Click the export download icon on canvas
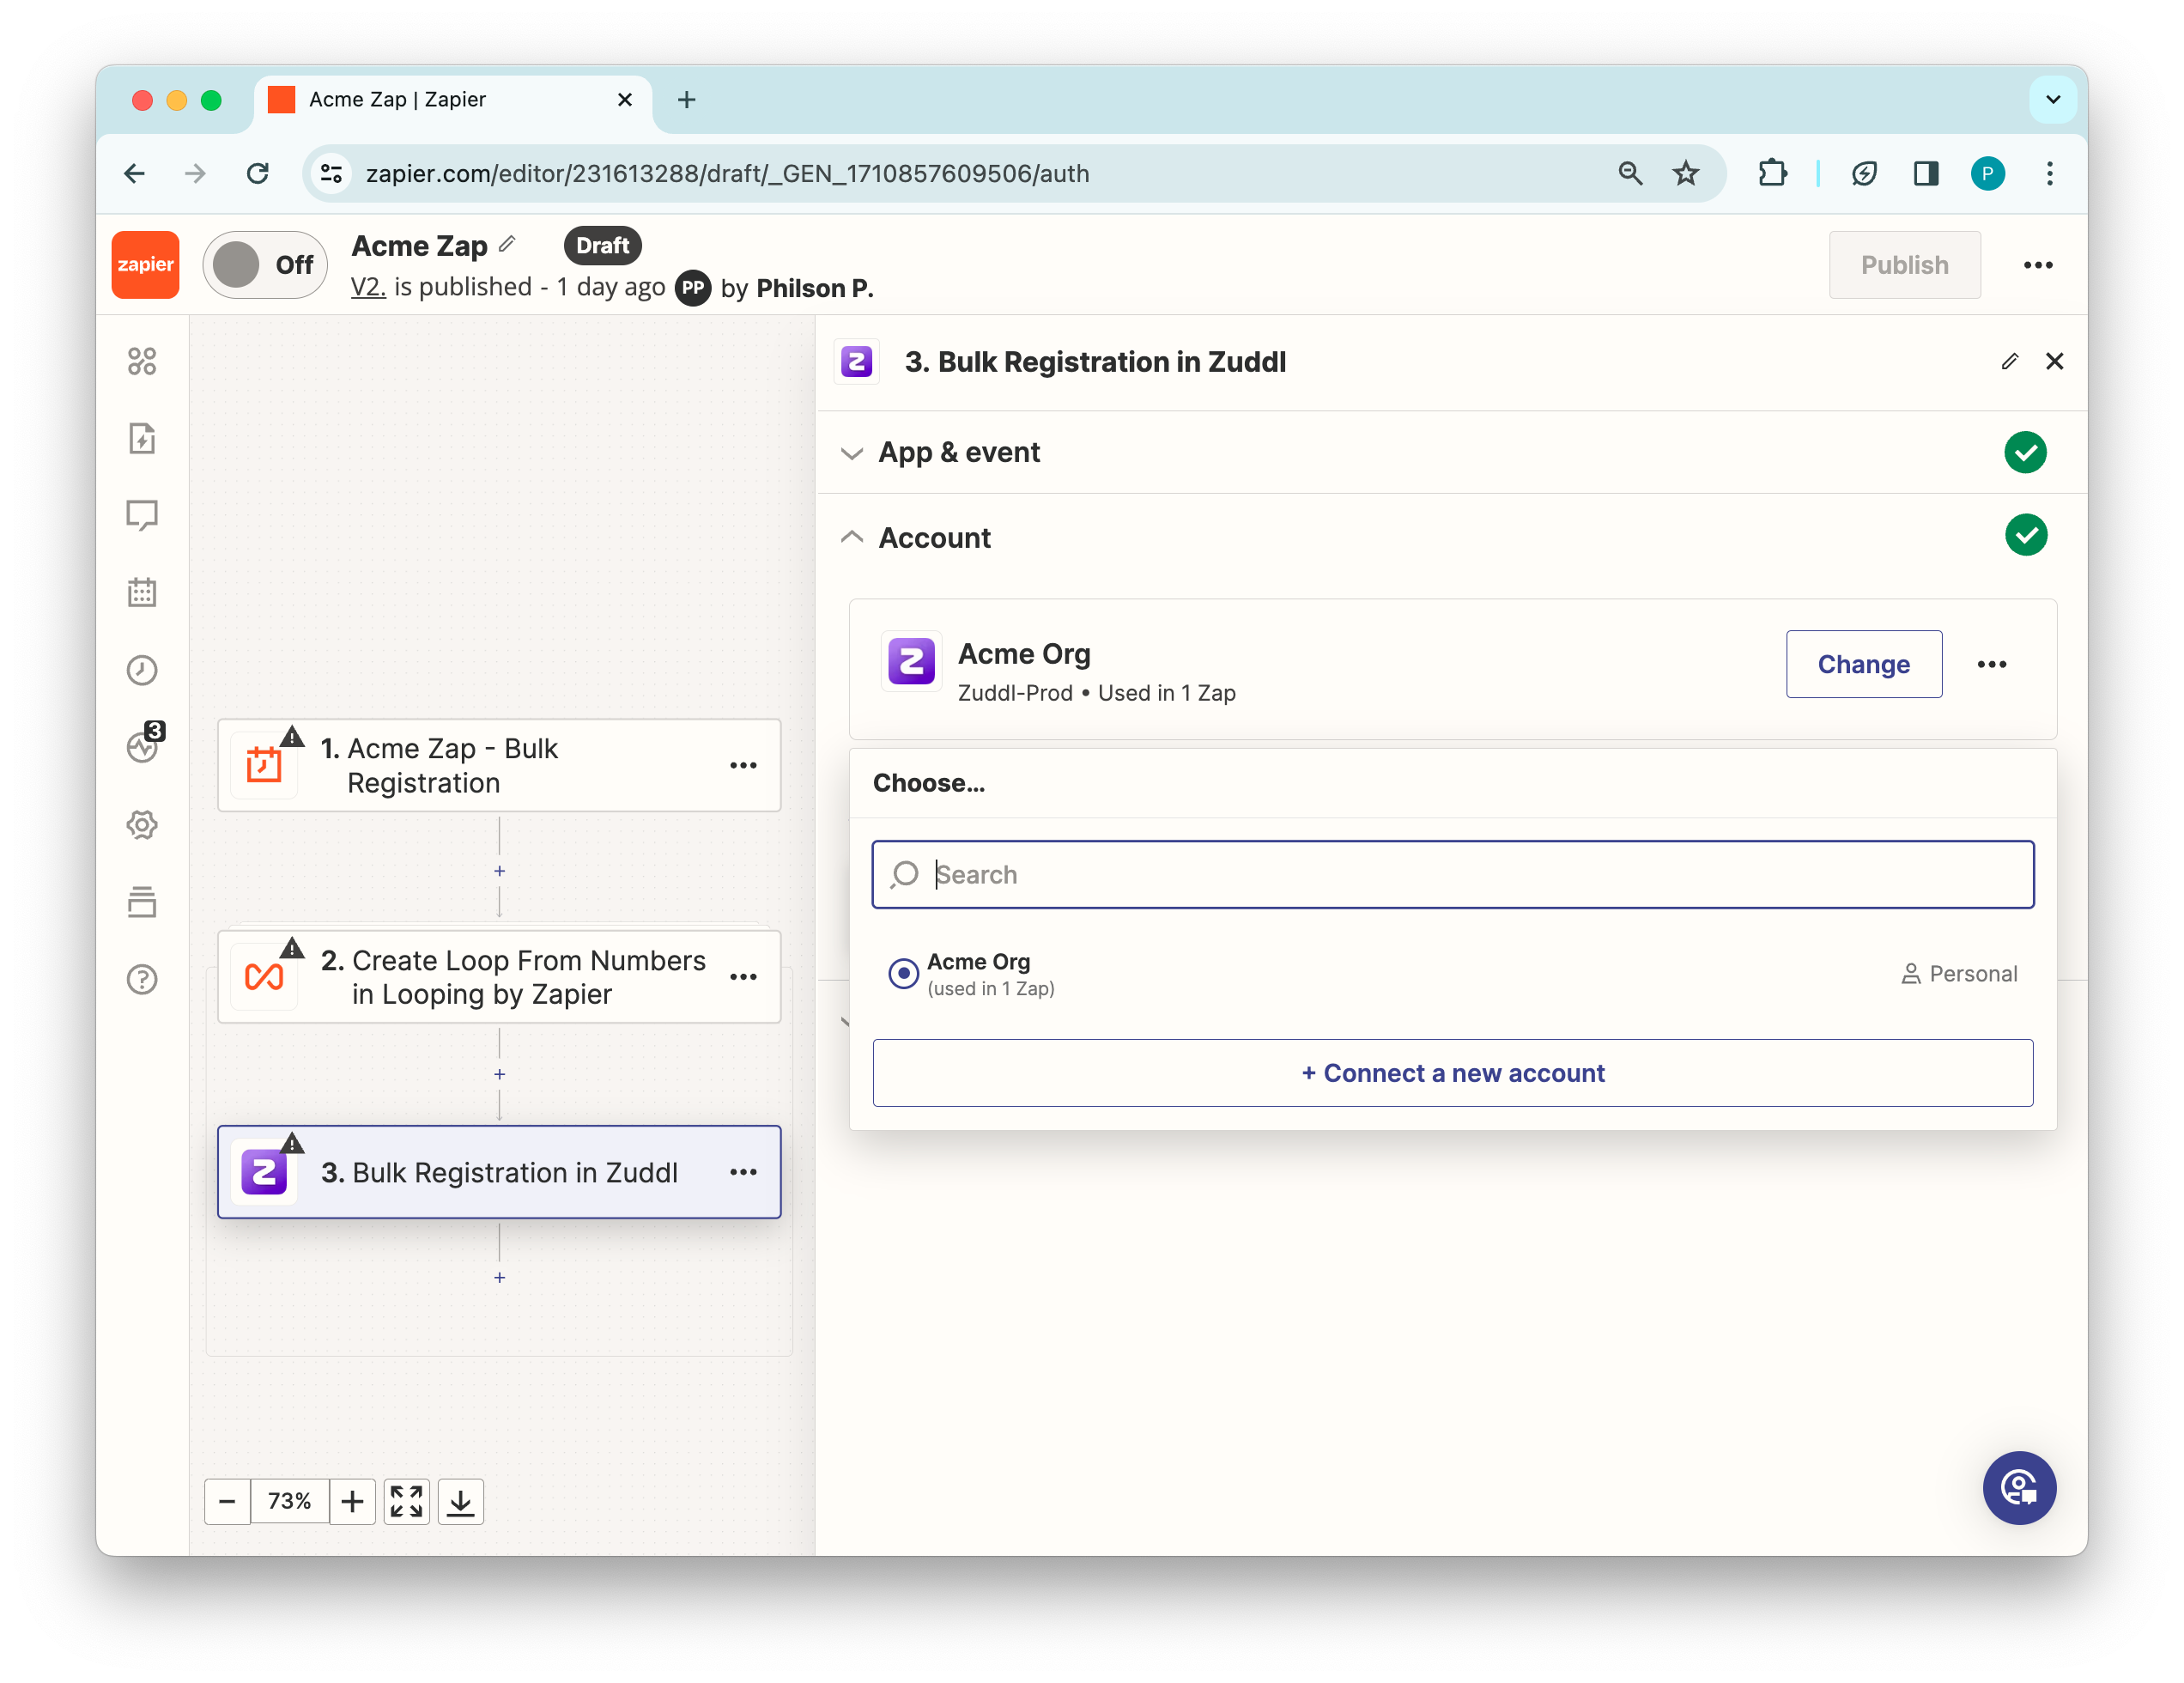Image resolution: width=2184 pixels, height=1683 pixels. tap(461, 1501)
